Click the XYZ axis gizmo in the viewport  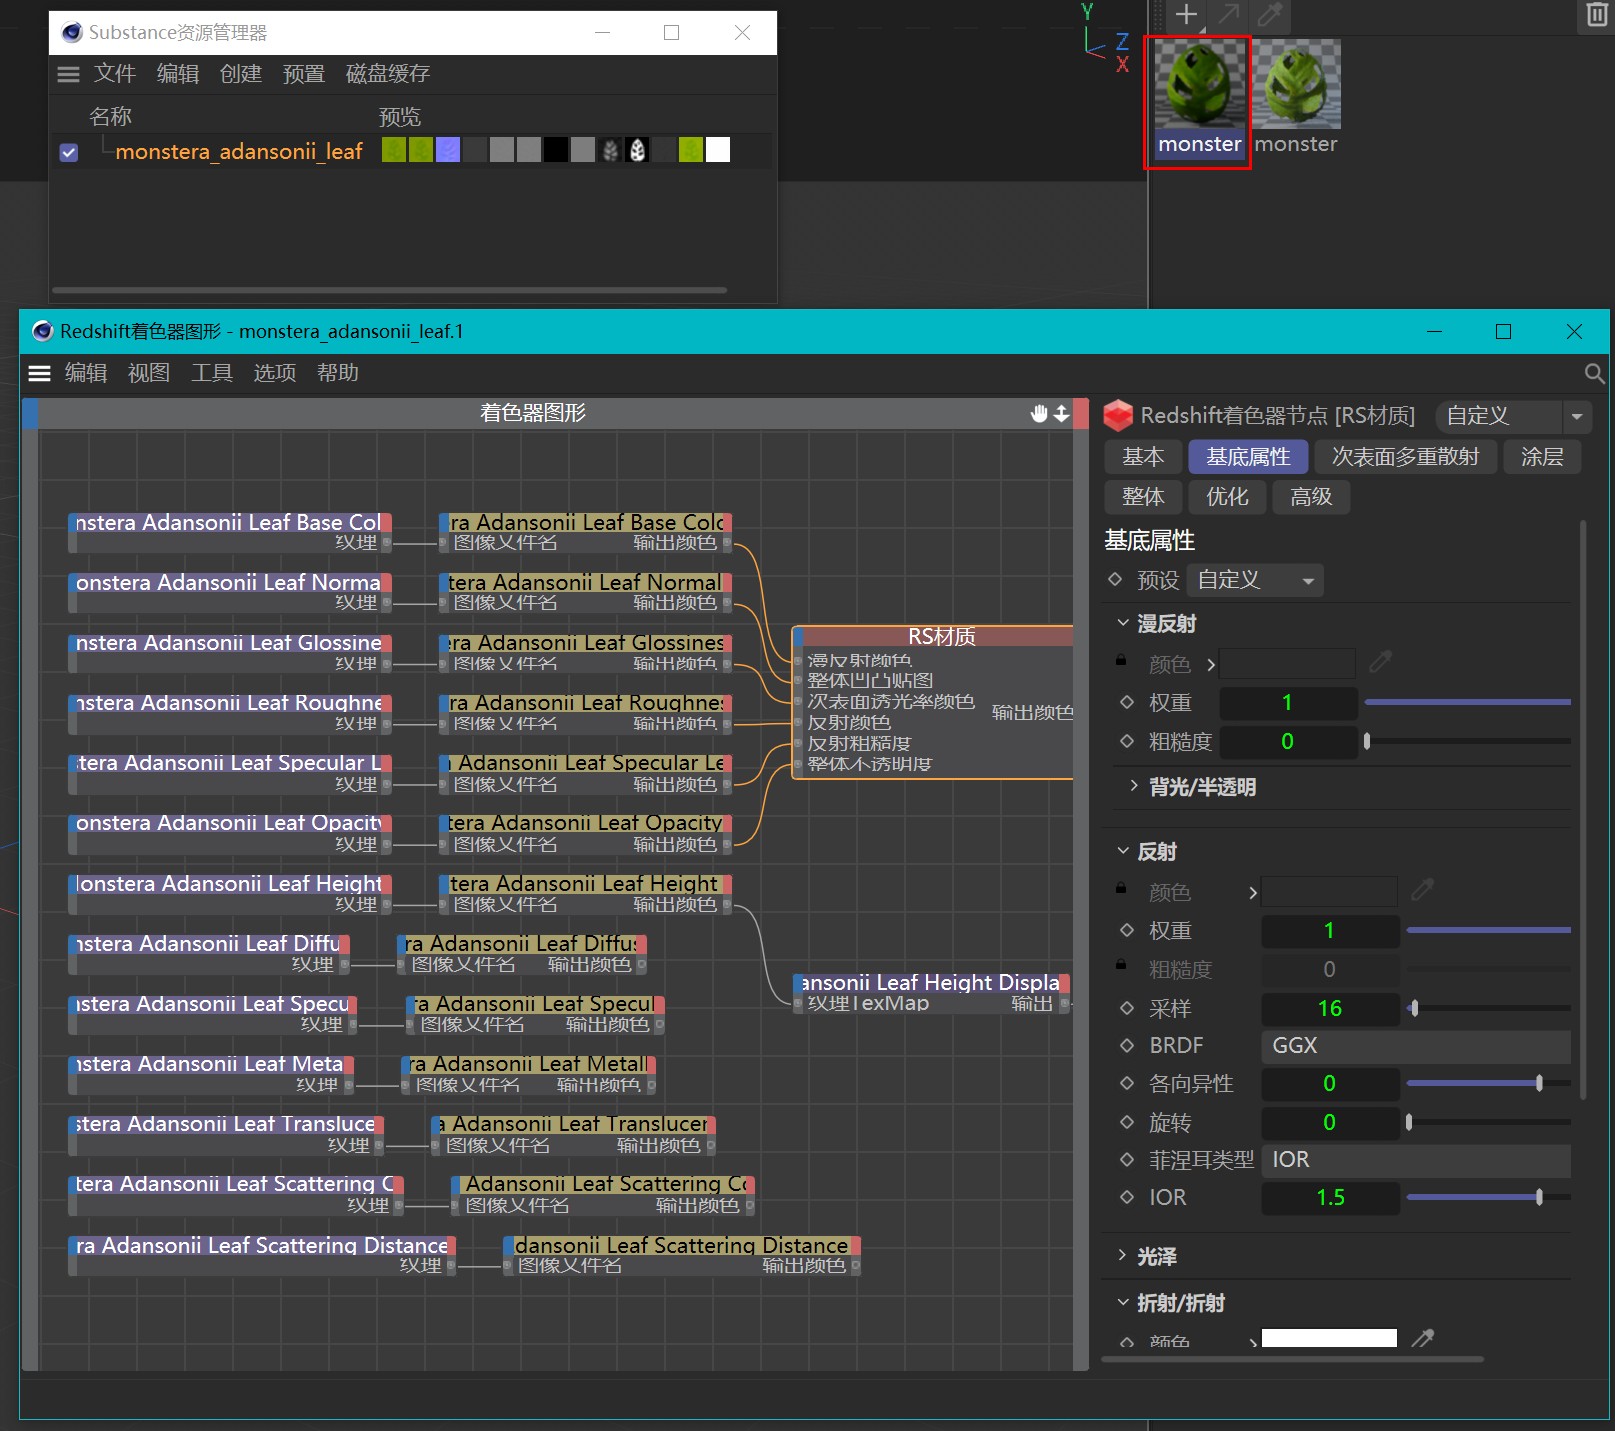(1105, 39)
